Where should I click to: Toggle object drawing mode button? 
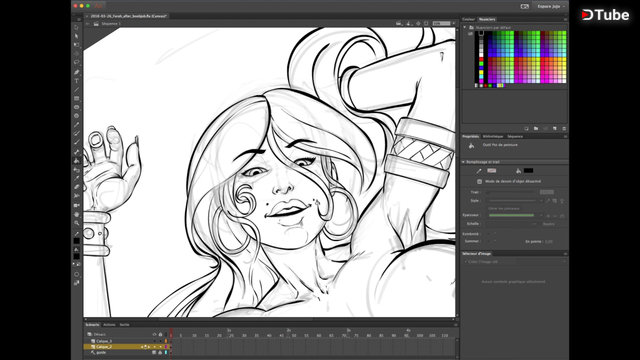tap(480, 182)
